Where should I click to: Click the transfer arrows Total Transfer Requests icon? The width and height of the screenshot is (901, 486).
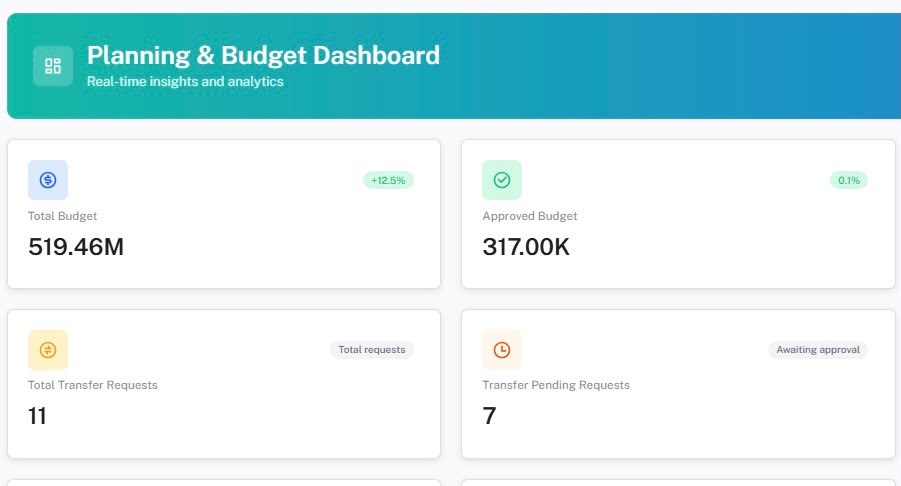pyautogui.click(x=48, y=349)
